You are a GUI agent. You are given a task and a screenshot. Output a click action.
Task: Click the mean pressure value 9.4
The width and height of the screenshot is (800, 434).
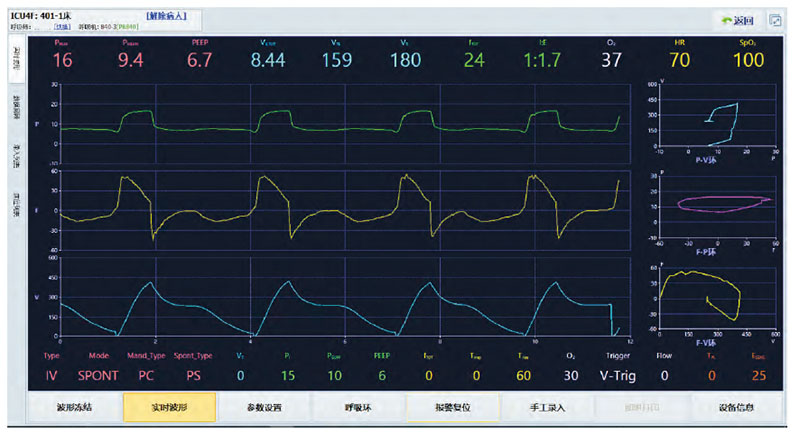(131, 60)
